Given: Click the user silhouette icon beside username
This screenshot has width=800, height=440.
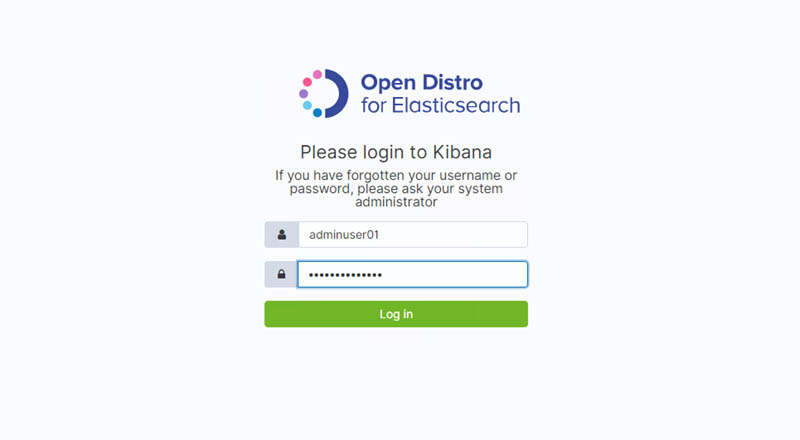Looking at the screenshot, I should coord(282,234).
